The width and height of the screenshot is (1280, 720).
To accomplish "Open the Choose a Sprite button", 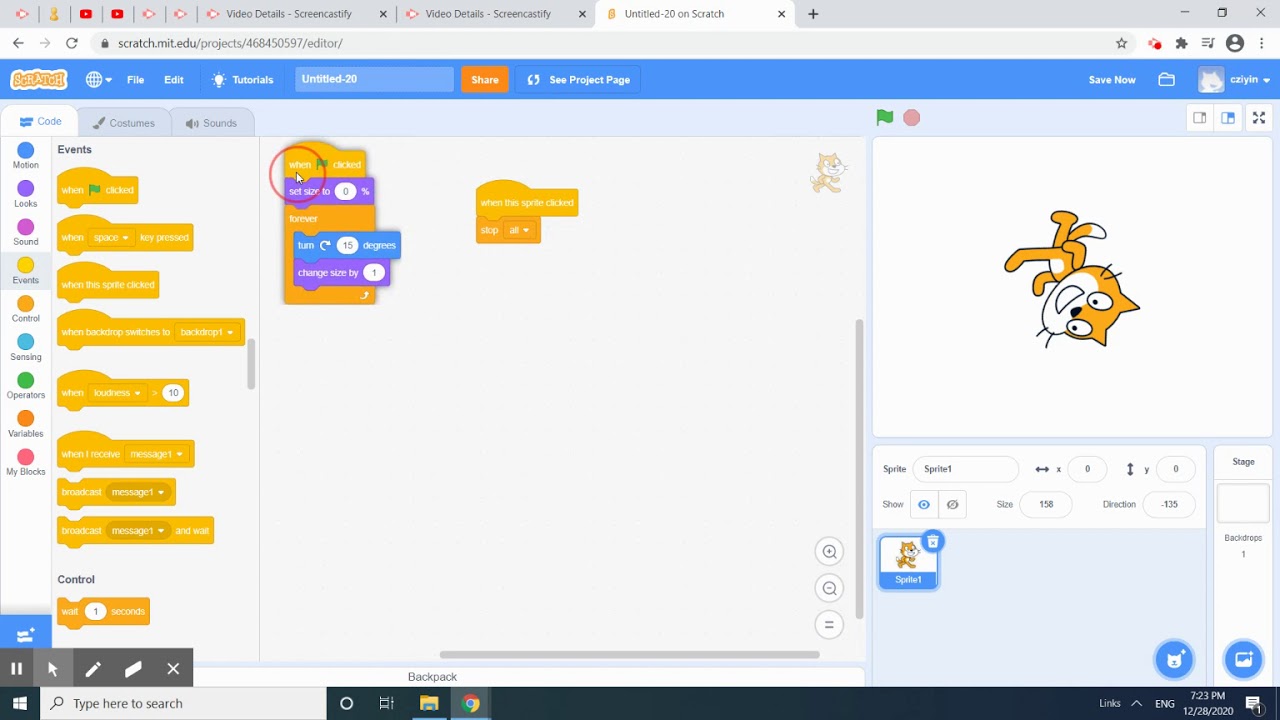I will 1175,659.
